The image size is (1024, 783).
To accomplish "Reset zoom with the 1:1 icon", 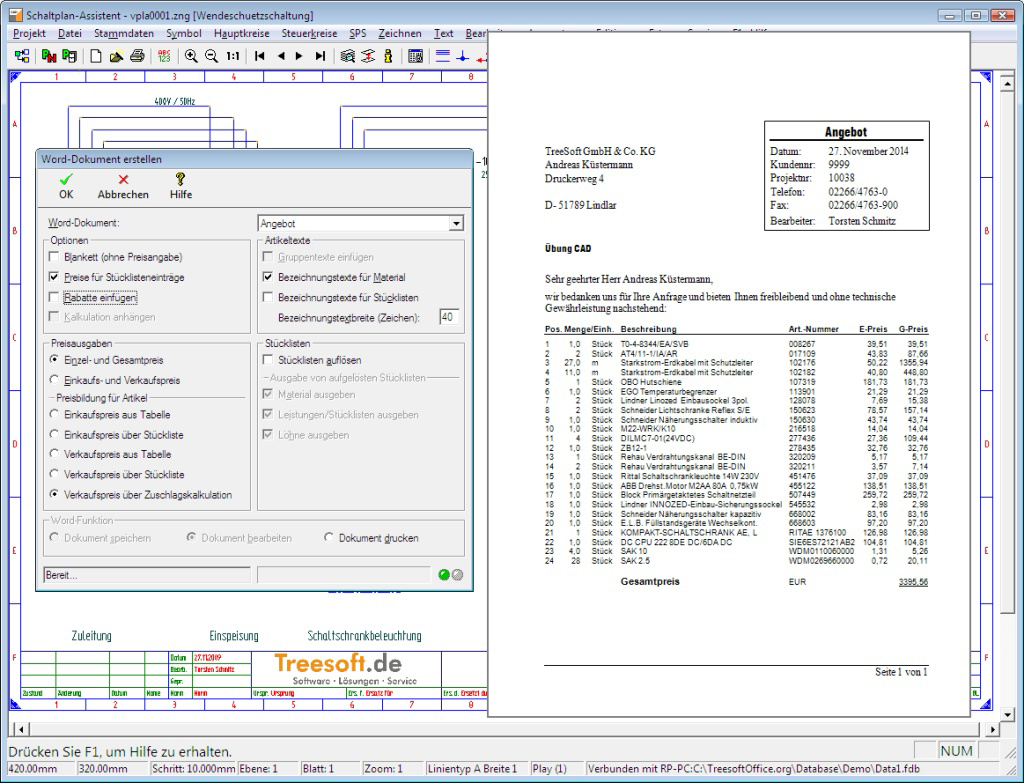I will (x=233, y=56).
